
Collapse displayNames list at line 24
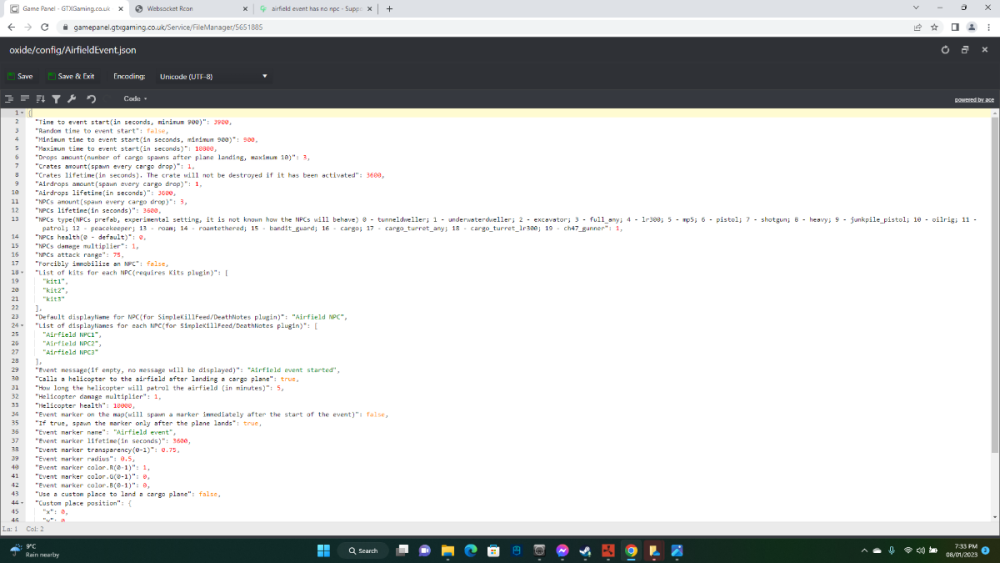pyautogui.click(x=22, y=325)
